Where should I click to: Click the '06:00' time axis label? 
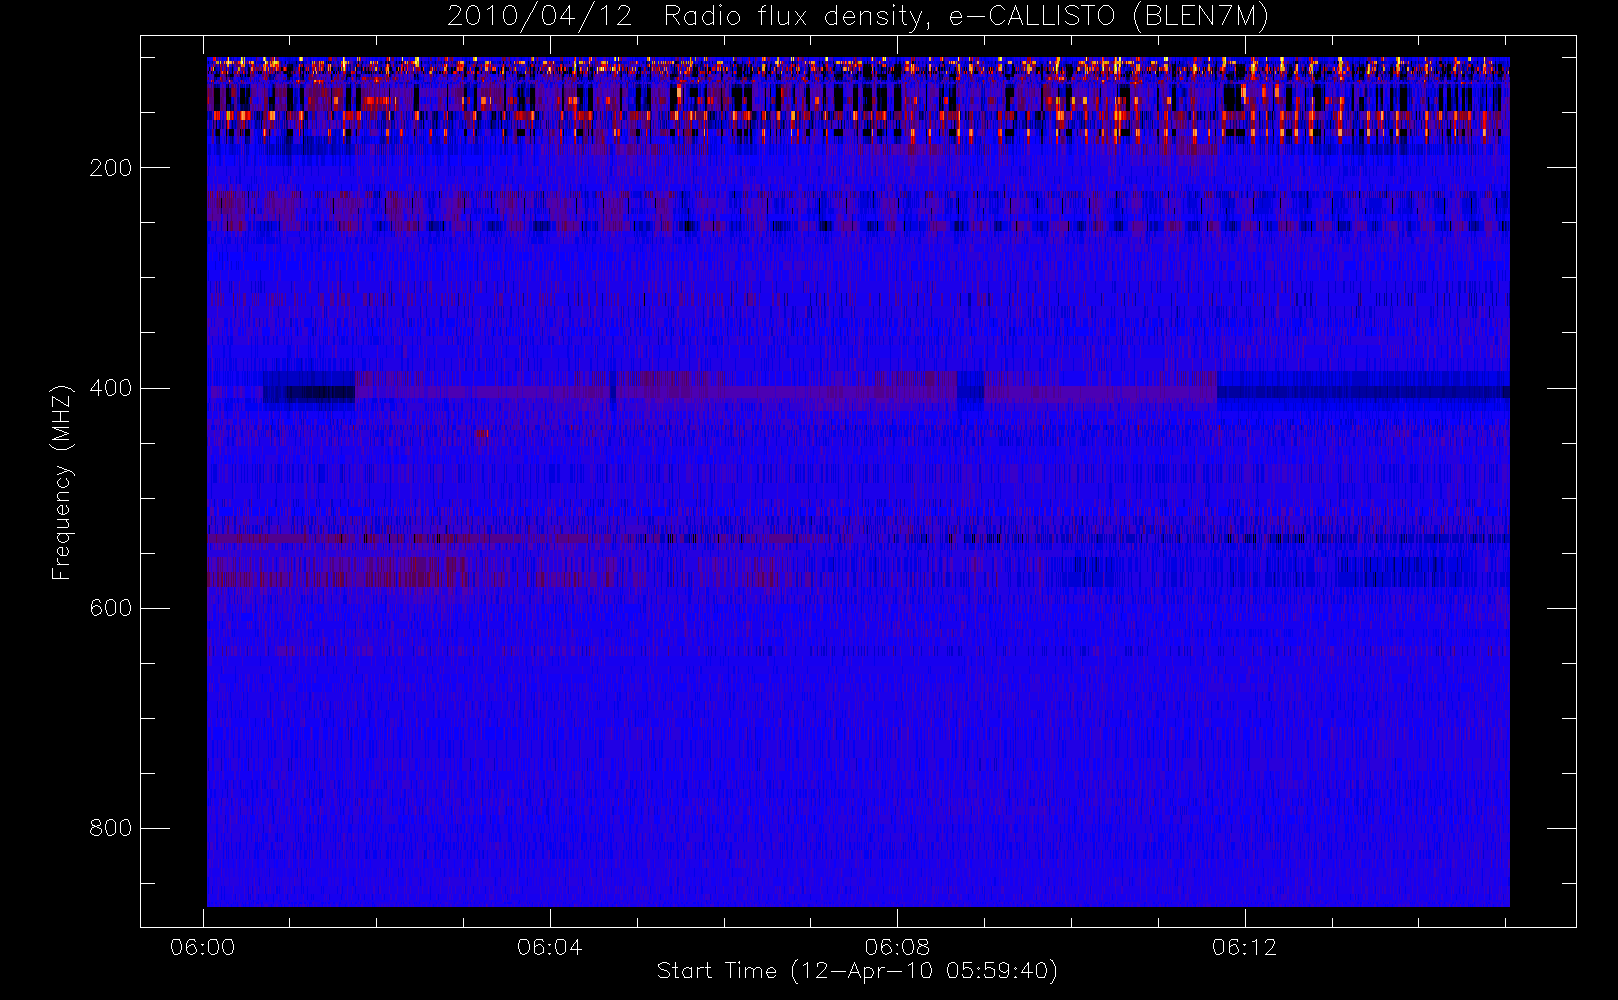[203, 947]
